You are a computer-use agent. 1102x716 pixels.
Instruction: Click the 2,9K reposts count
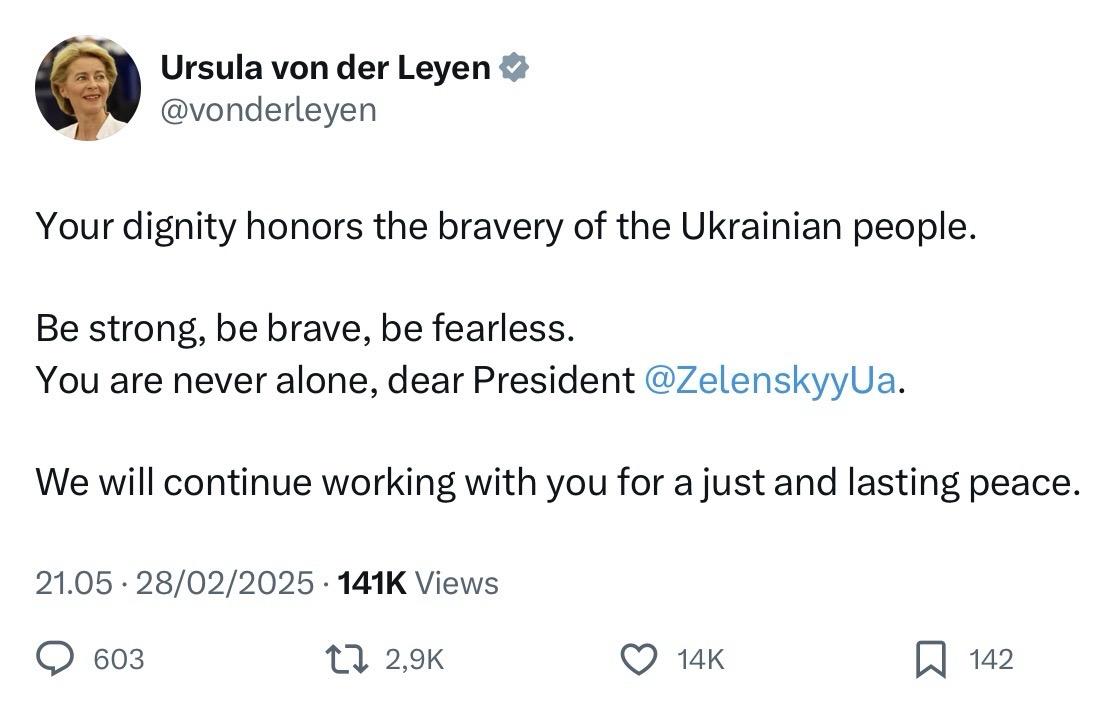415,660
